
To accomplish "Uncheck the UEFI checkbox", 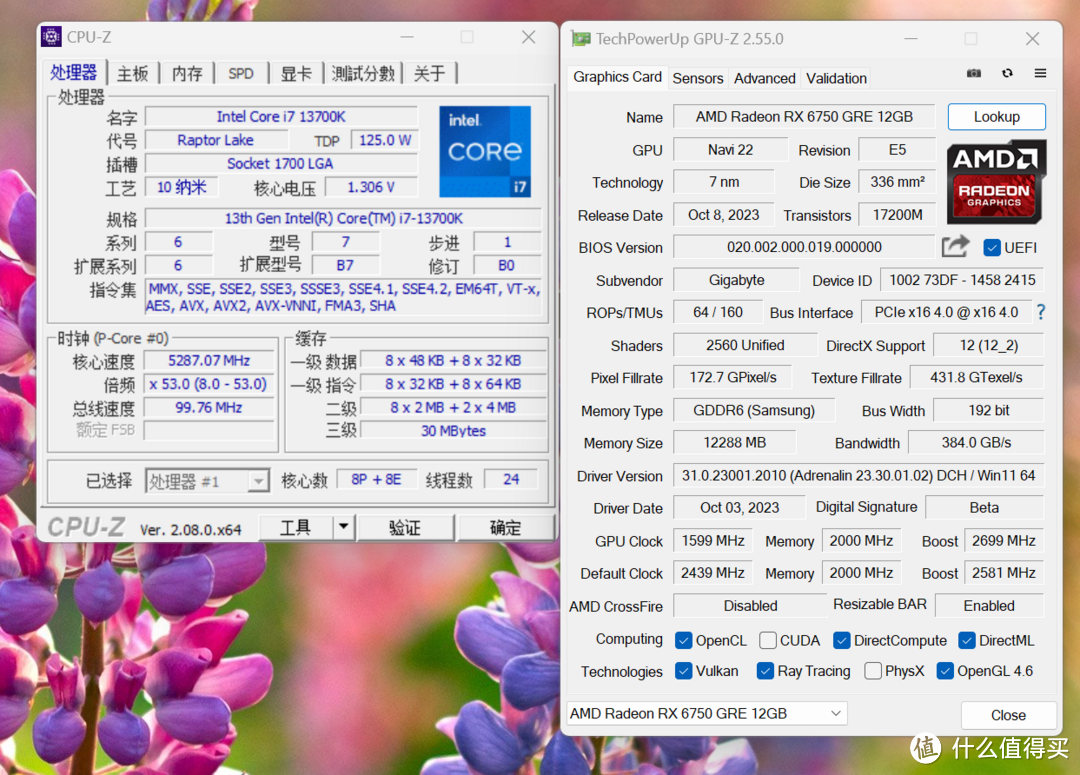I will 992,247.
